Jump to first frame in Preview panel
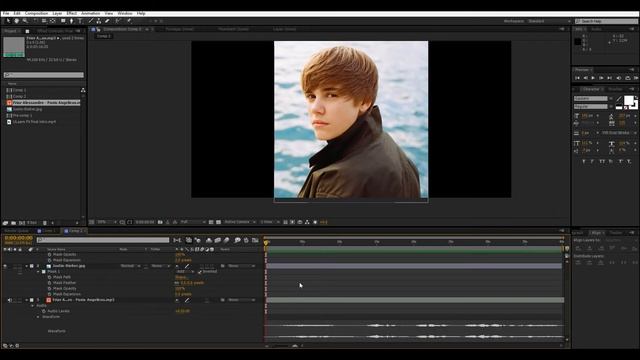 [x=577, y=78]
